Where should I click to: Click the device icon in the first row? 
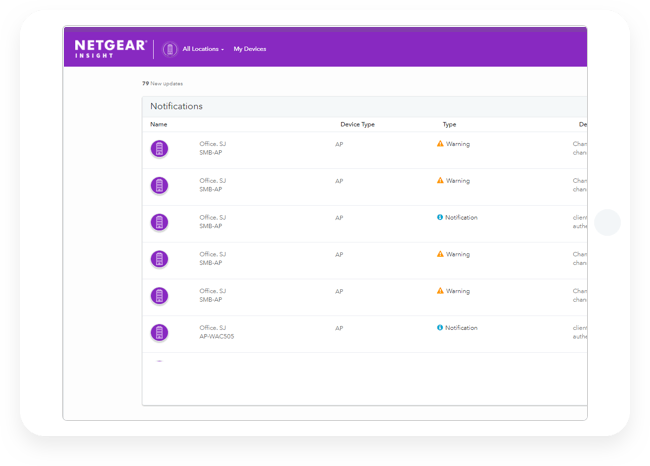point(159,149)
